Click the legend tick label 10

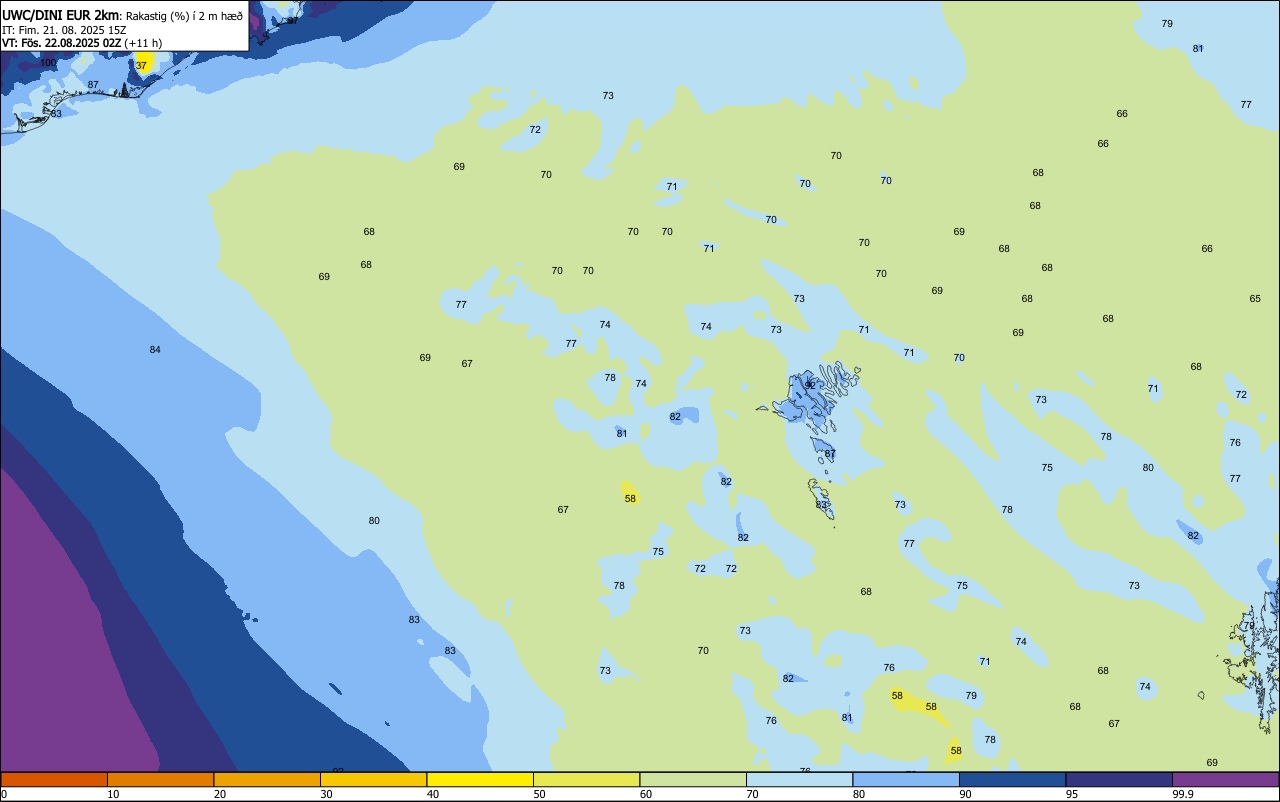(113, 794)
